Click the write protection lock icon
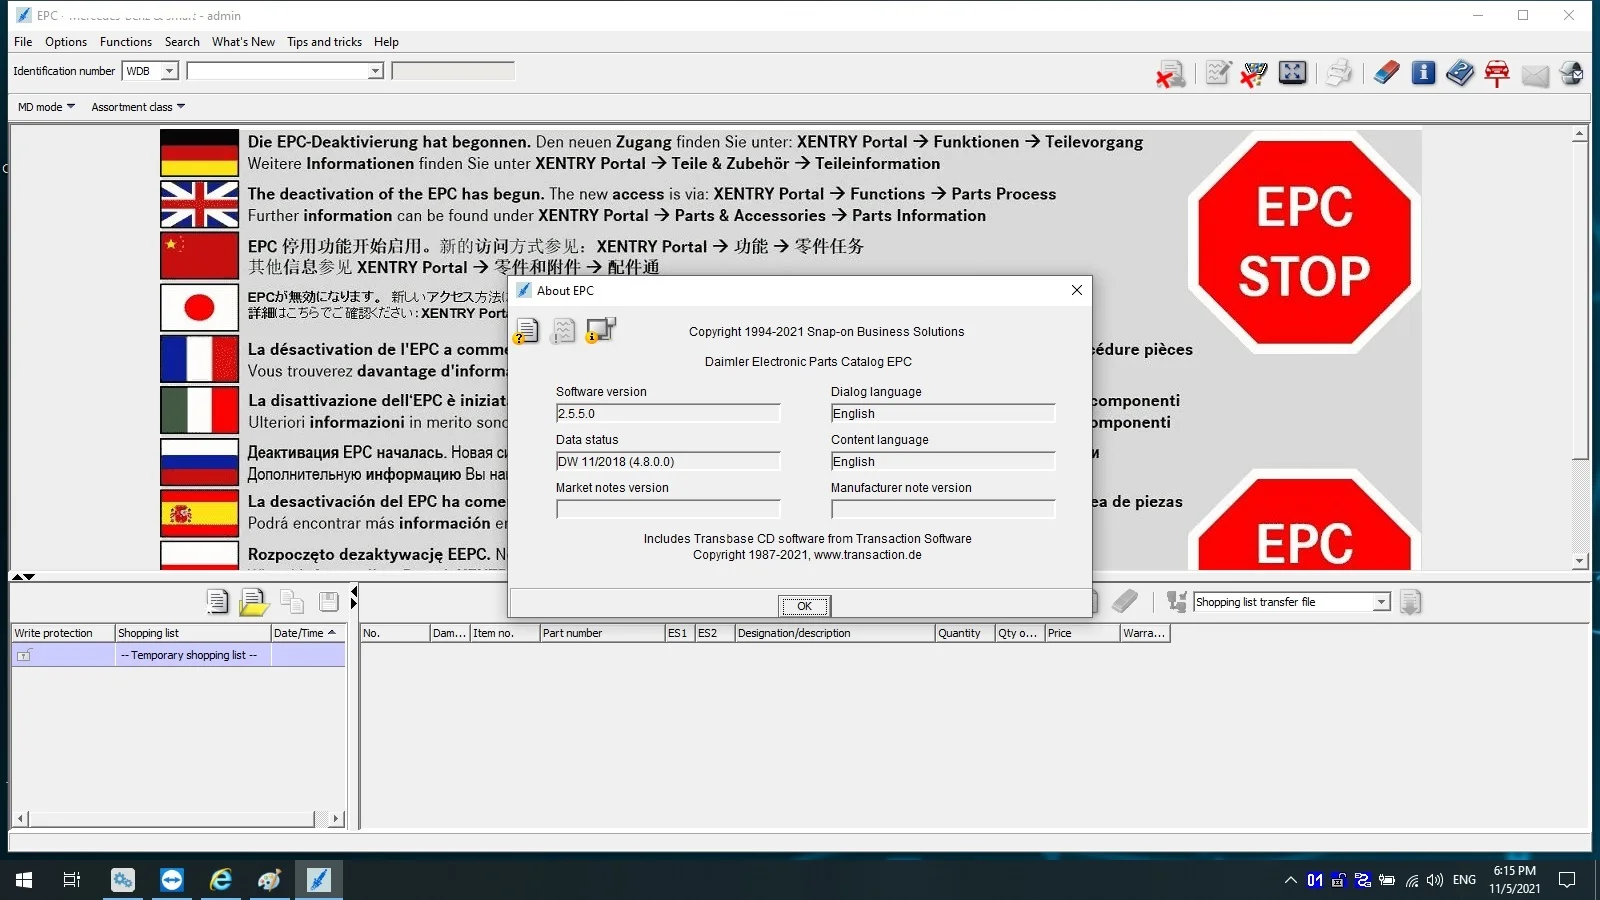This screenshot has height=900, width=1600. click(x=24, y=655)
